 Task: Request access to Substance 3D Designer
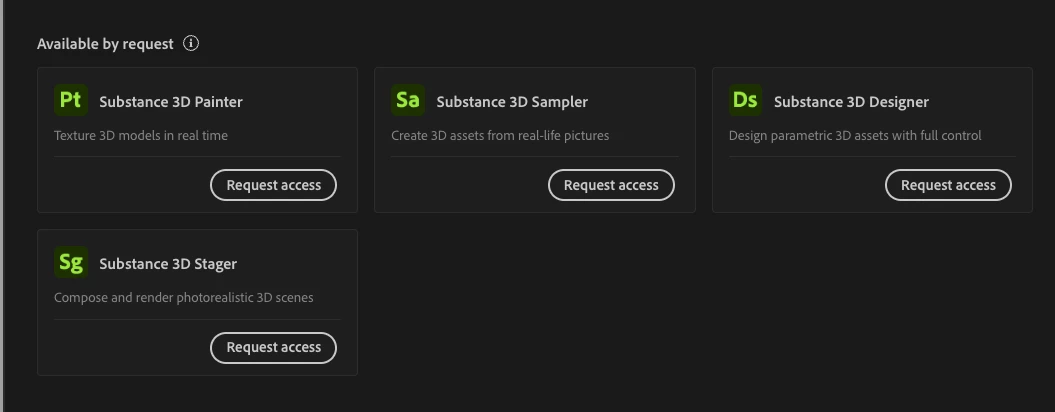point(948,185)
